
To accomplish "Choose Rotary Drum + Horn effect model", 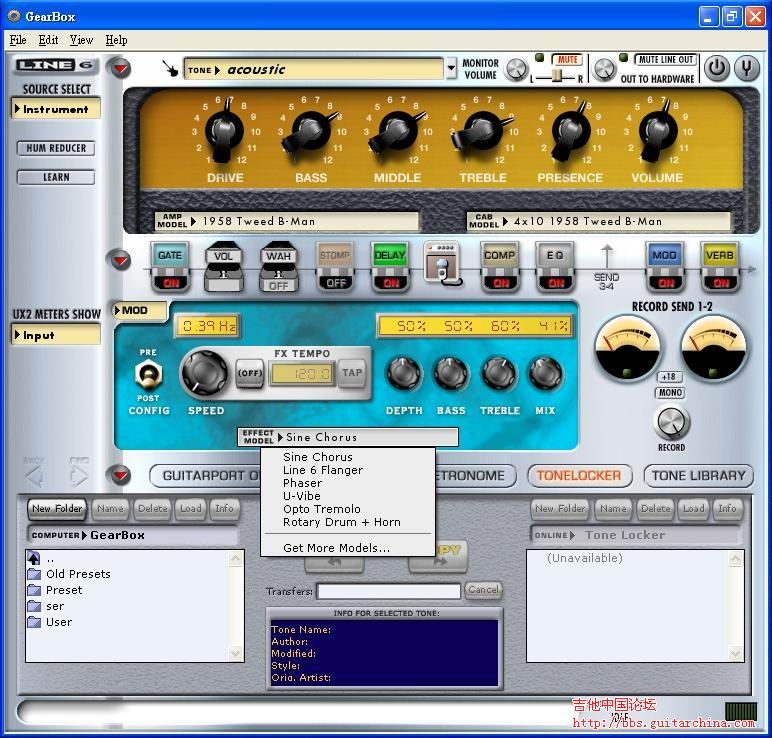I will click(341, 522).
